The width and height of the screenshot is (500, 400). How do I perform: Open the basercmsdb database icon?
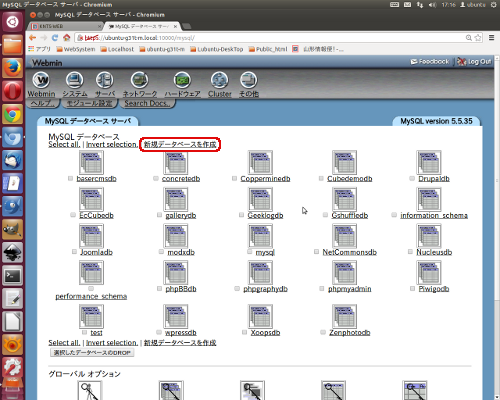91,162
